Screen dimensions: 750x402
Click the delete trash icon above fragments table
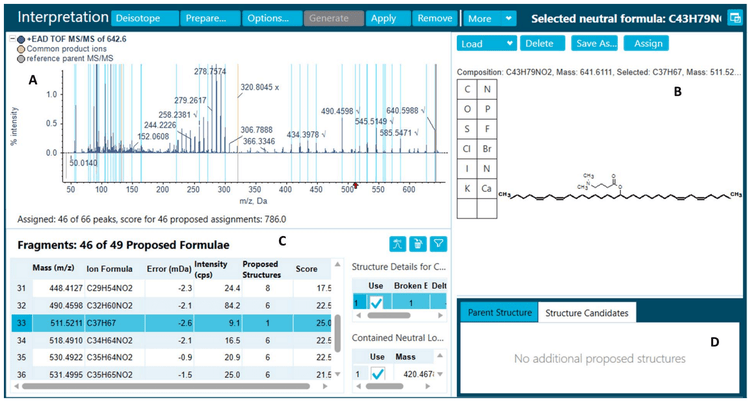point(418,243)
